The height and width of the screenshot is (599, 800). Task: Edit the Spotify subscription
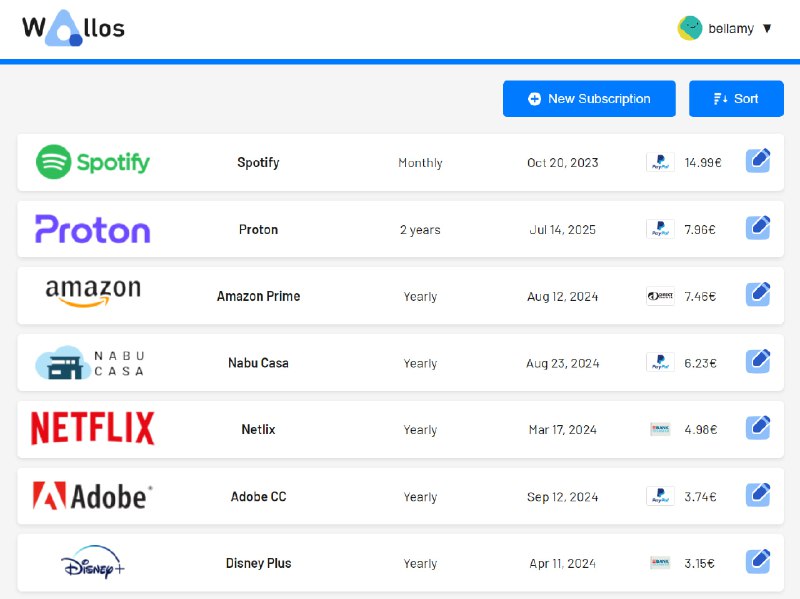coord(758,161)
